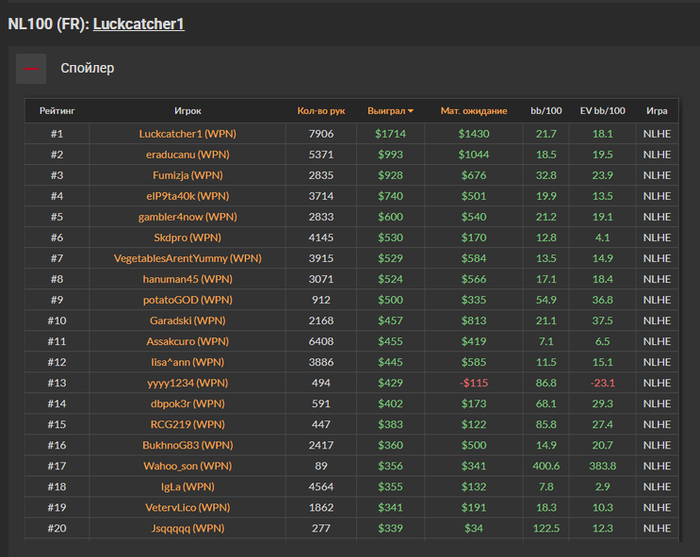Click the expectation value $1430
This screenshot has width=700, height=557.
point(474,134)
